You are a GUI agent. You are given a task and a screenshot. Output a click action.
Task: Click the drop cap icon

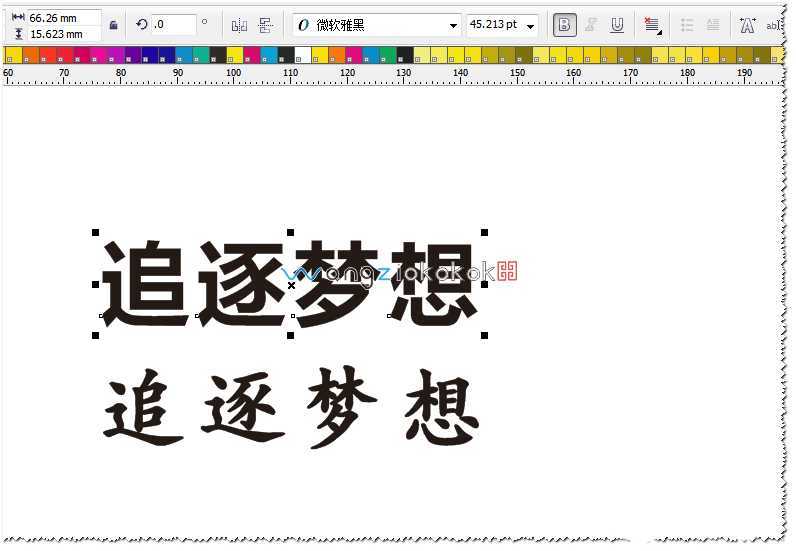click(x=713, y=25)
